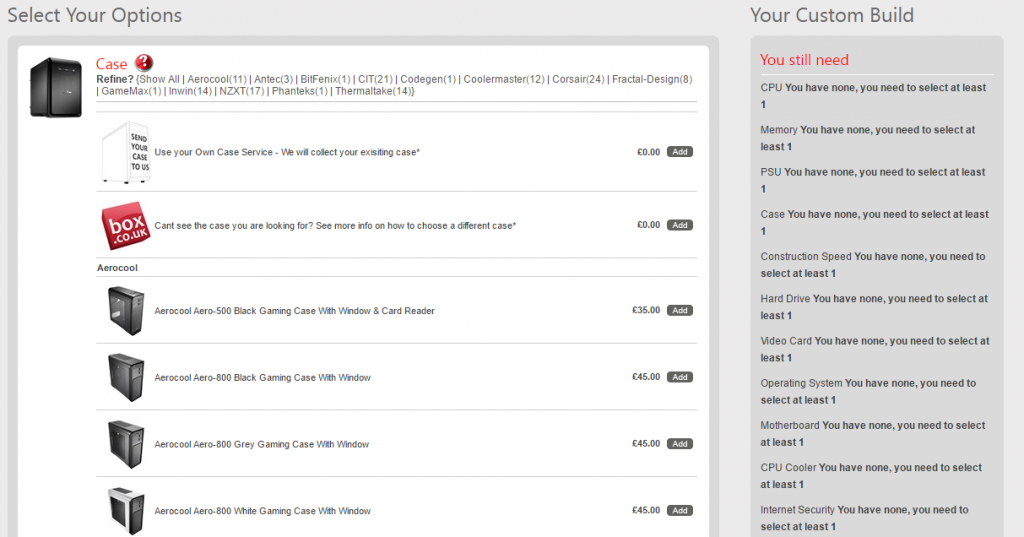Image resolution: width=1024 pixels, height=537 pixels.
Task: Click the Construction Speed requirement entry
Action: tap(874, 265)
